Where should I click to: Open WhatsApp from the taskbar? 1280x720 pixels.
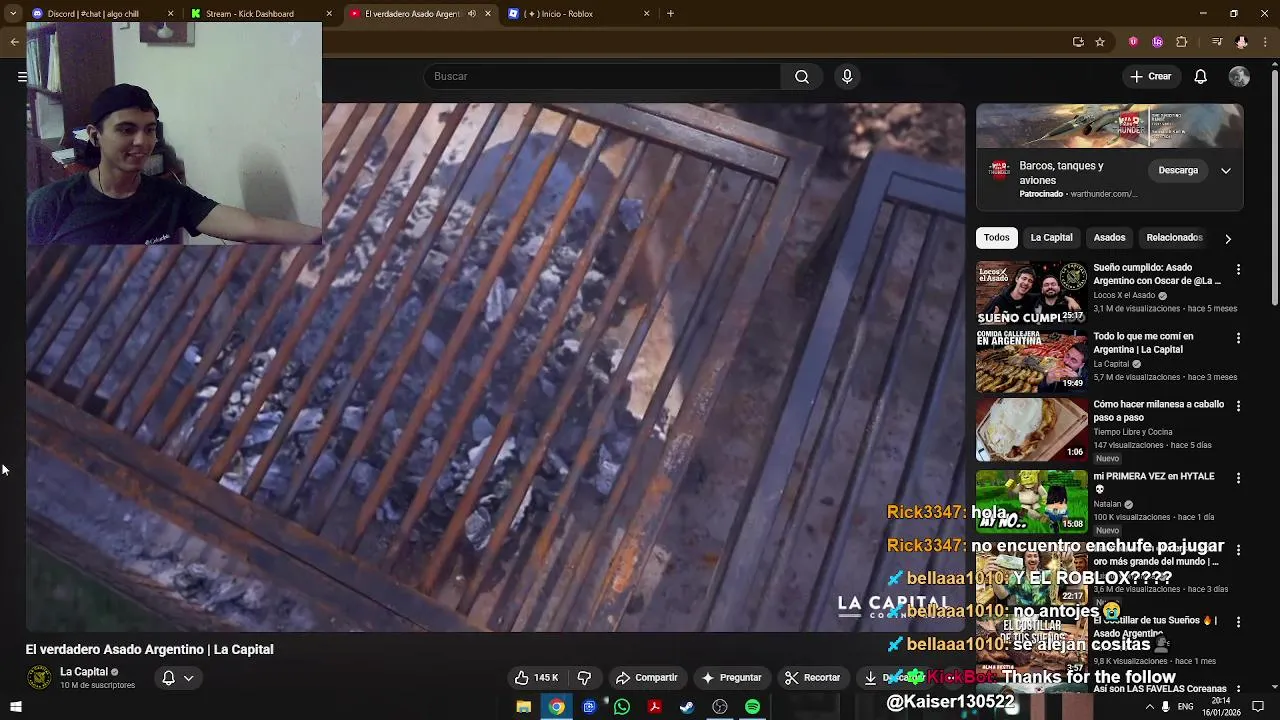coord(622,707)
